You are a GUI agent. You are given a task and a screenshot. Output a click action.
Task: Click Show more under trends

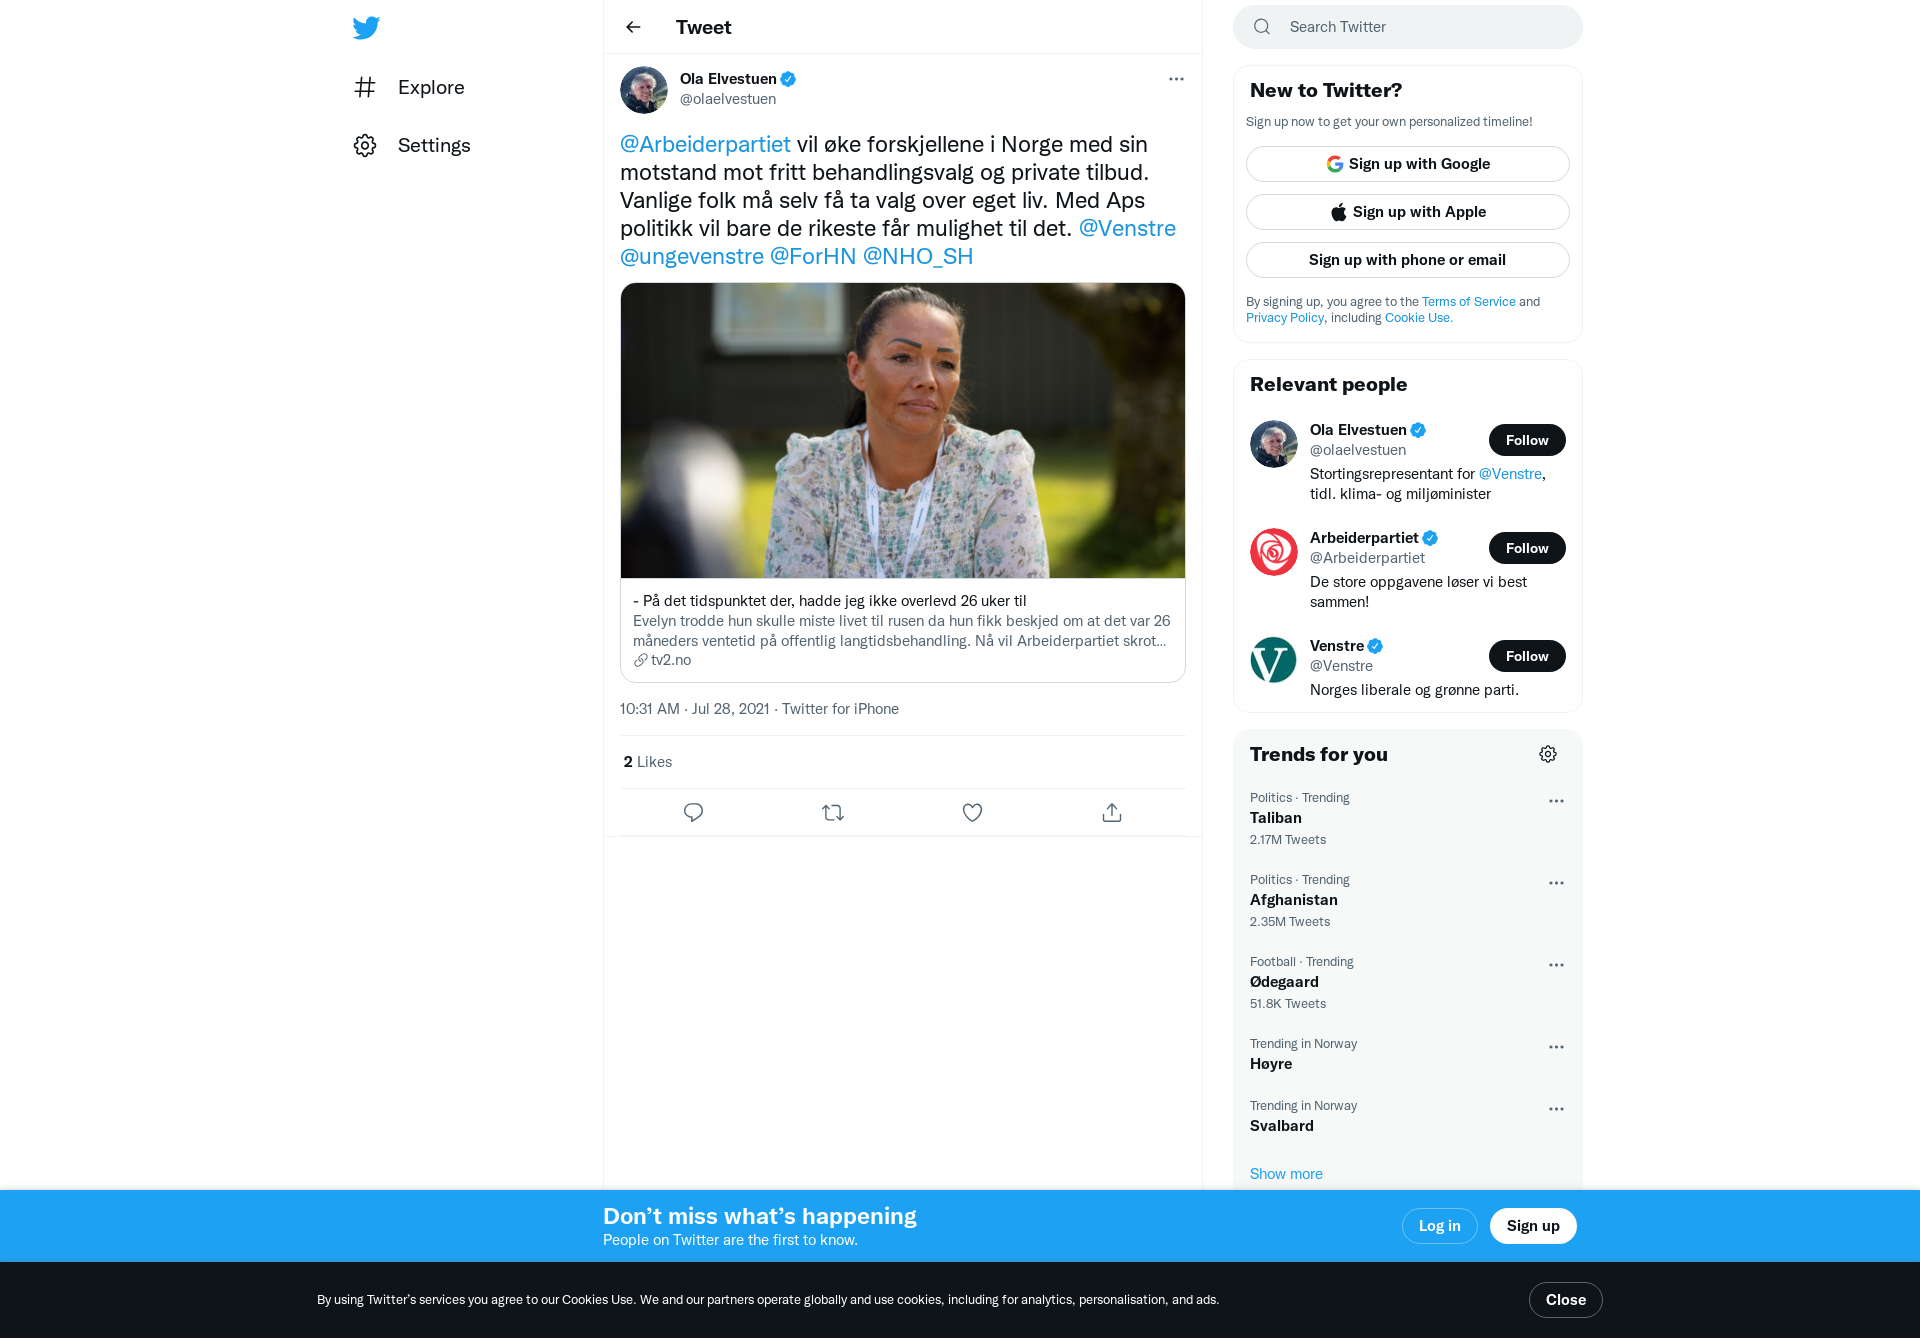click(x=1286, y=1174)
